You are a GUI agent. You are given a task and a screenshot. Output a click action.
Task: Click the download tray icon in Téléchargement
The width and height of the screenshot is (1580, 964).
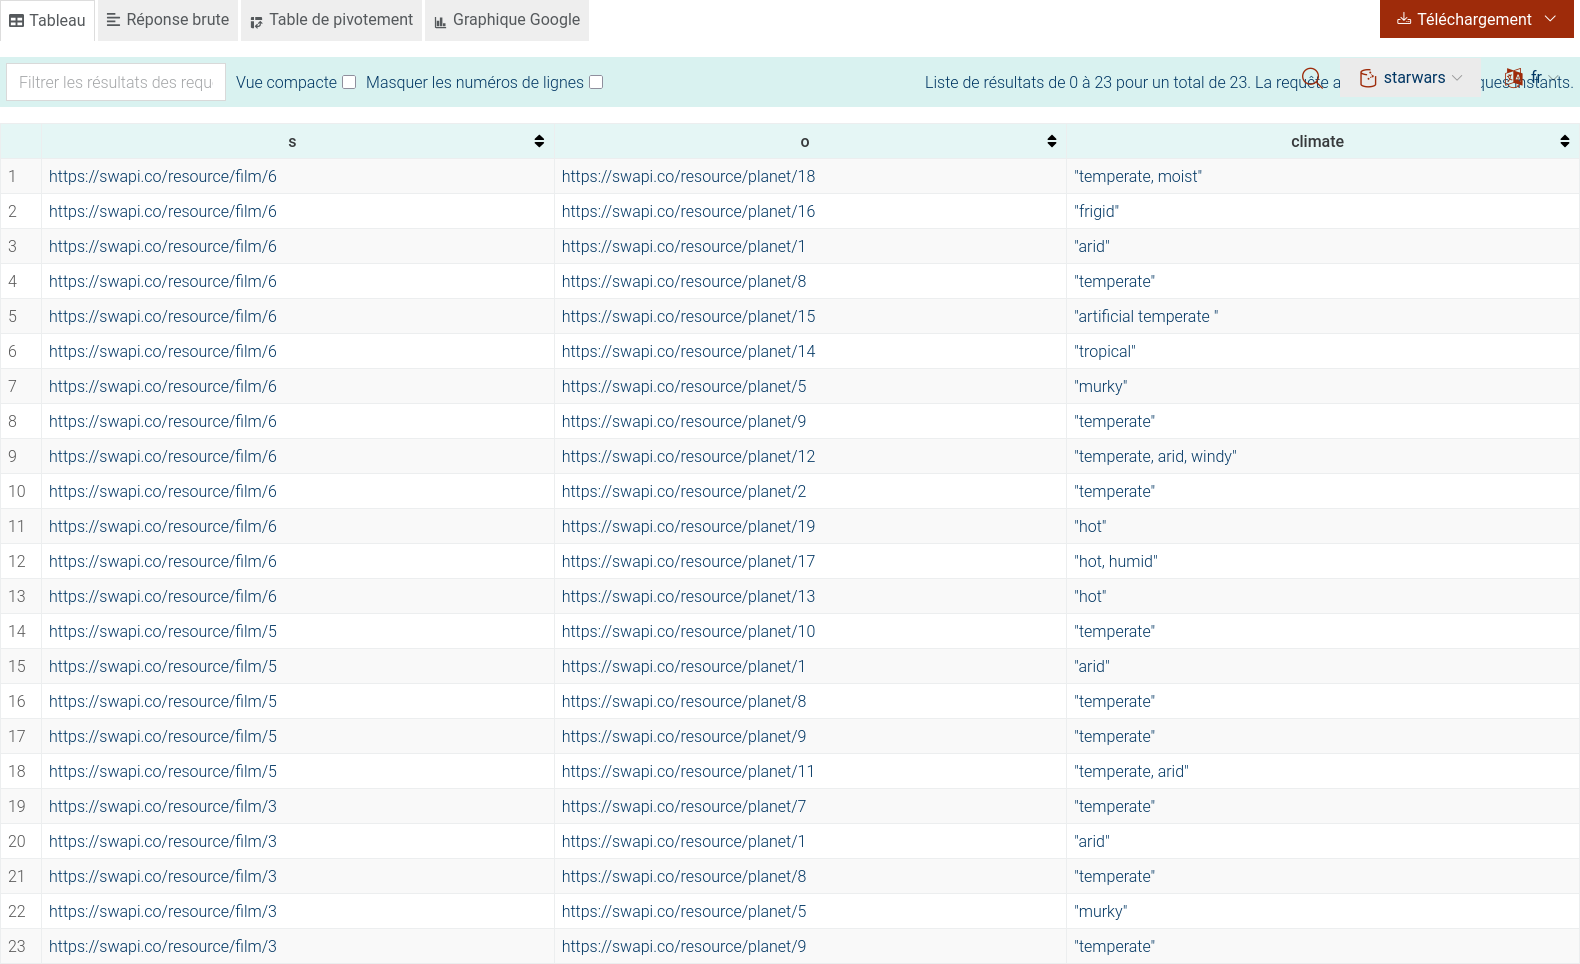1404,19
